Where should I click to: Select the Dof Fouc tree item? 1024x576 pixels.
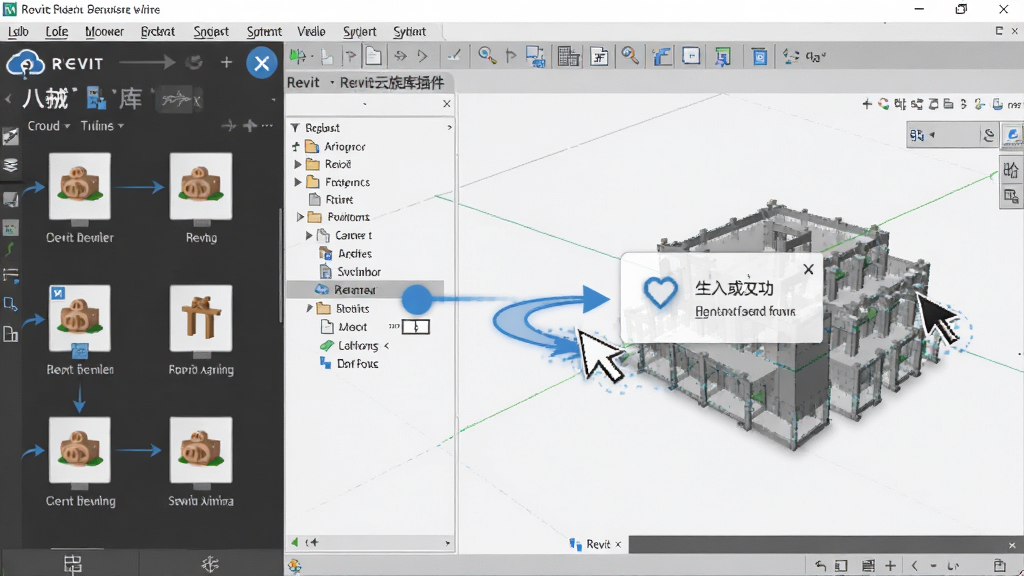pyautogui.click(x=349, y=363)
